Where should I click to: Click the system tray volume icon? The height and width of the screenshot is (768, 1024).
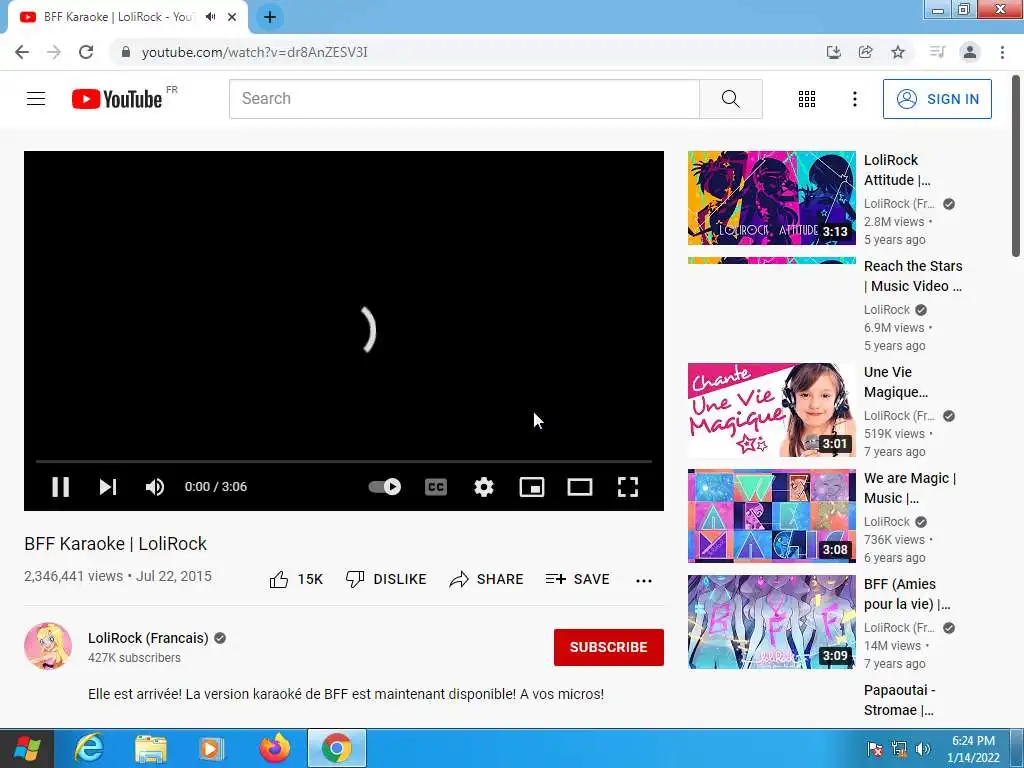coord(922,748)
